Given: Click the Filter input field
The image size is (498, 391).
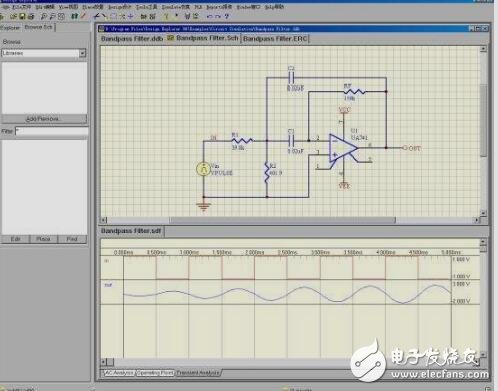Looking at the screenshot, I should click(x=52, y=131).
